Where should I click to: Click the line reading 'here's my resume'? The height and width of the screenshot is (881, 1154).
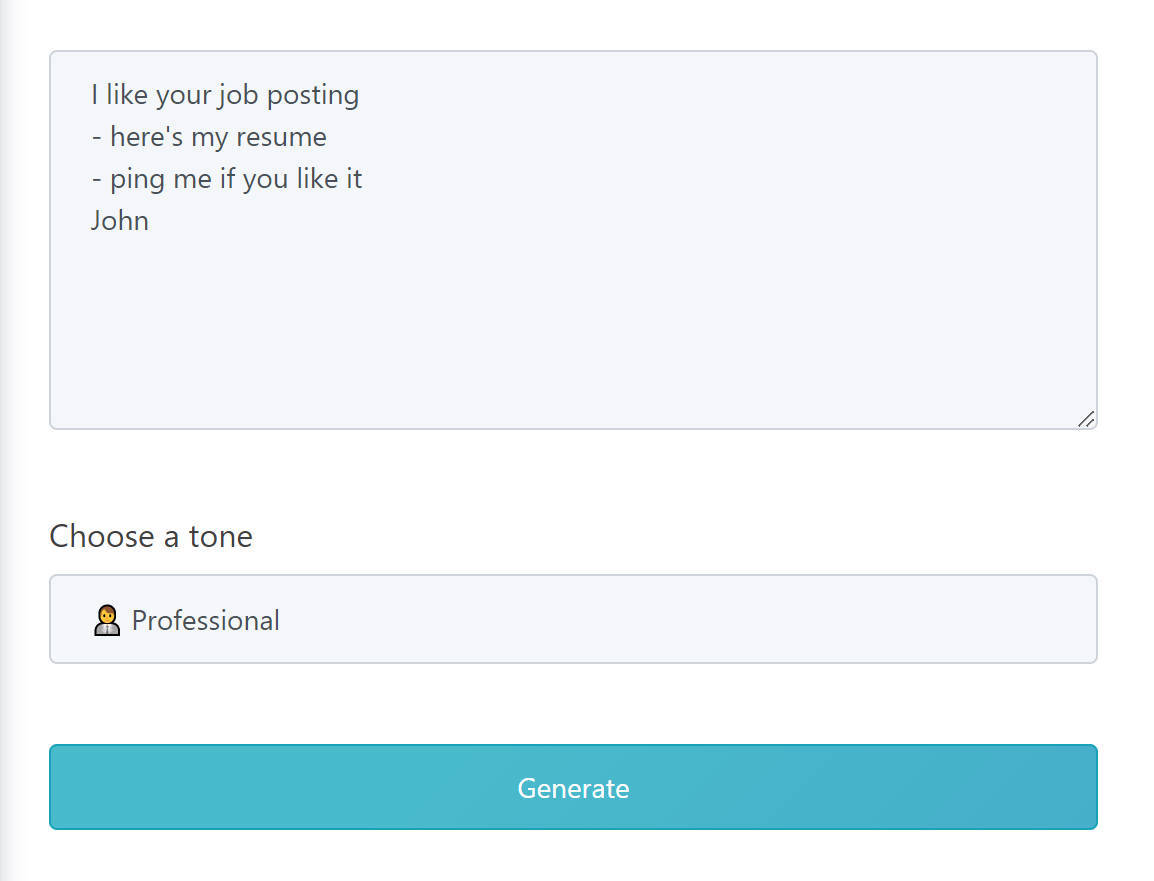(x=208, y=136)
